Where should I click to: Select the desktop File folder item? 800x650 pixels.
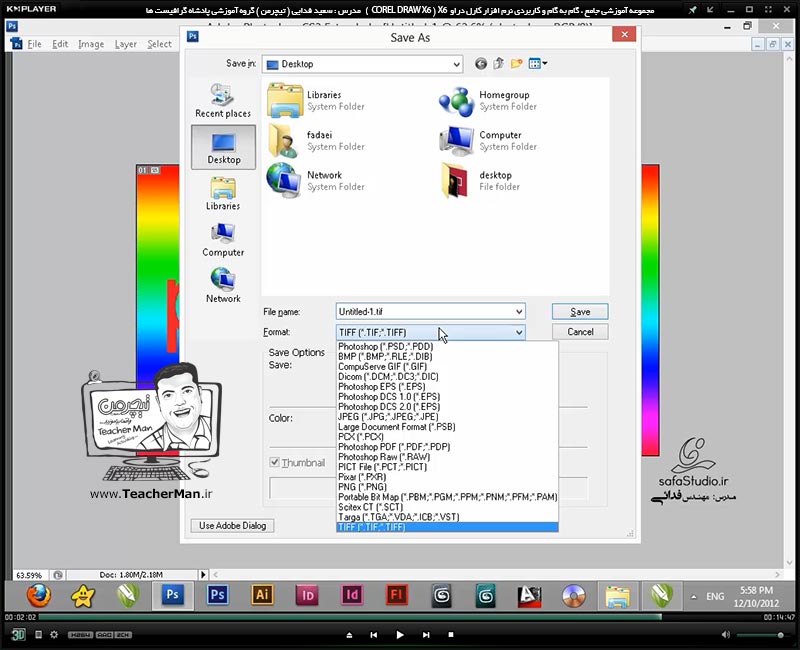coord(481,181)
